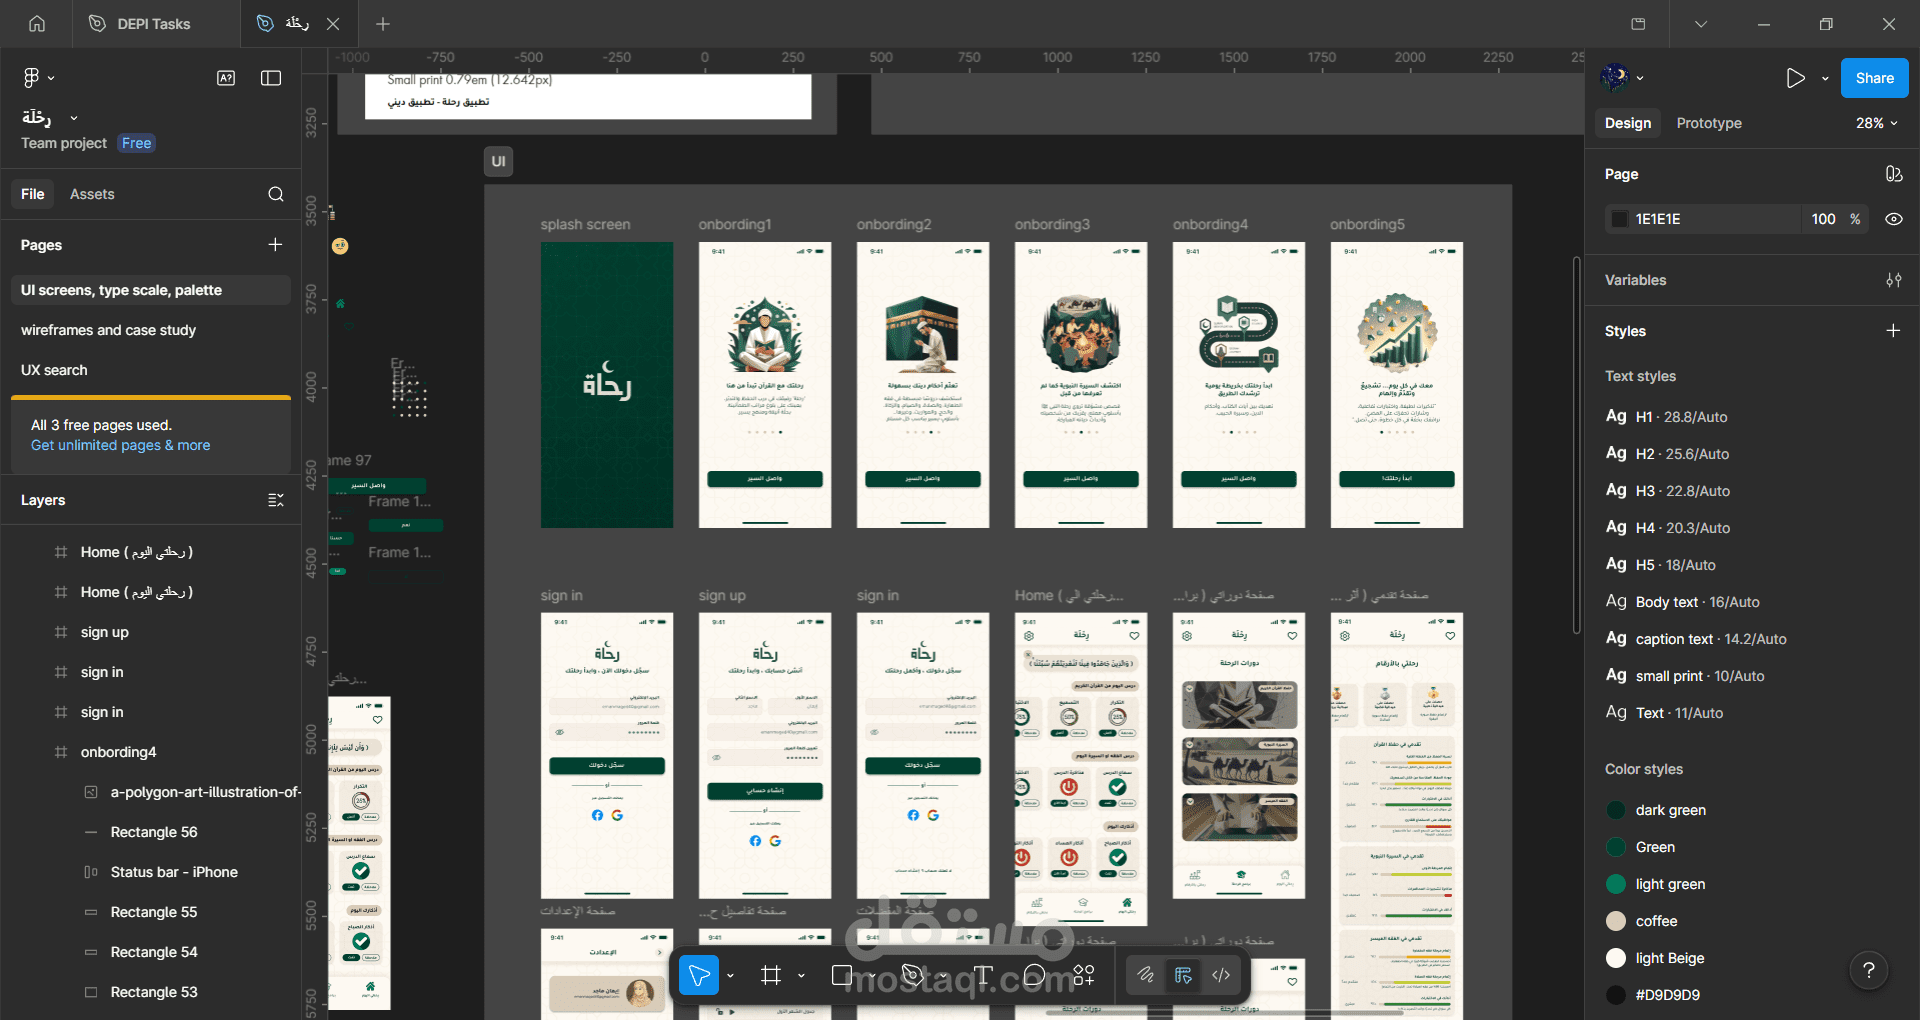Select the Pen tool
This screenshot has height=1020, width=1920.
[x=912, y=975]
